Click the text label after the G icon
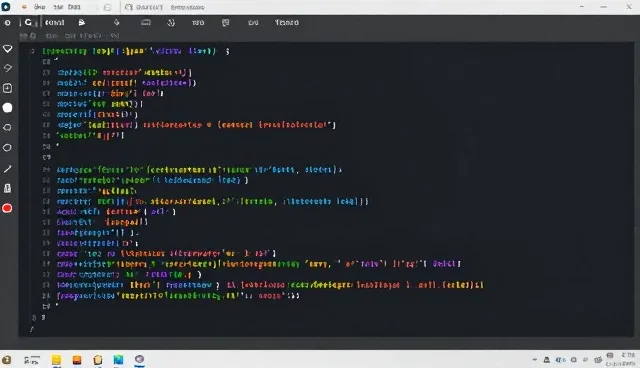640x368 pixels. pyautogui.click(x=55, y=22)
